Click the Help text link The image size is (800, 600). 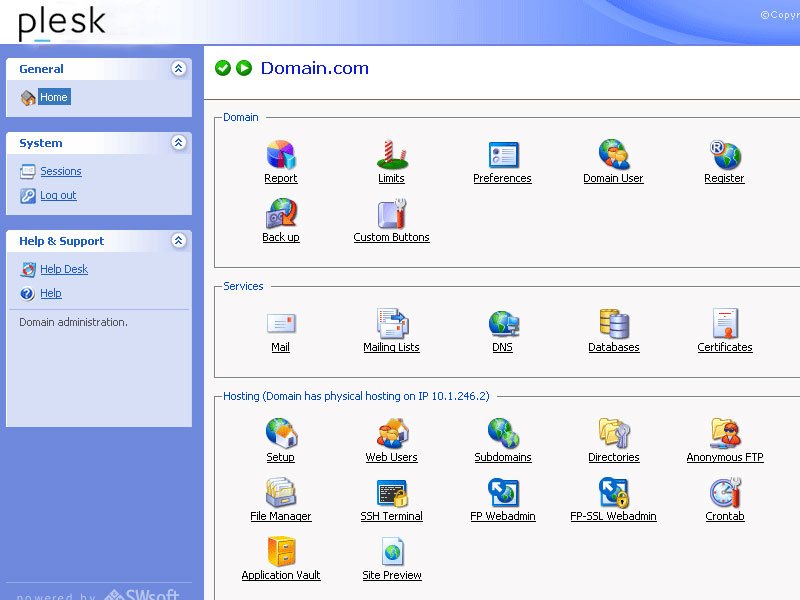coord(51,293)
